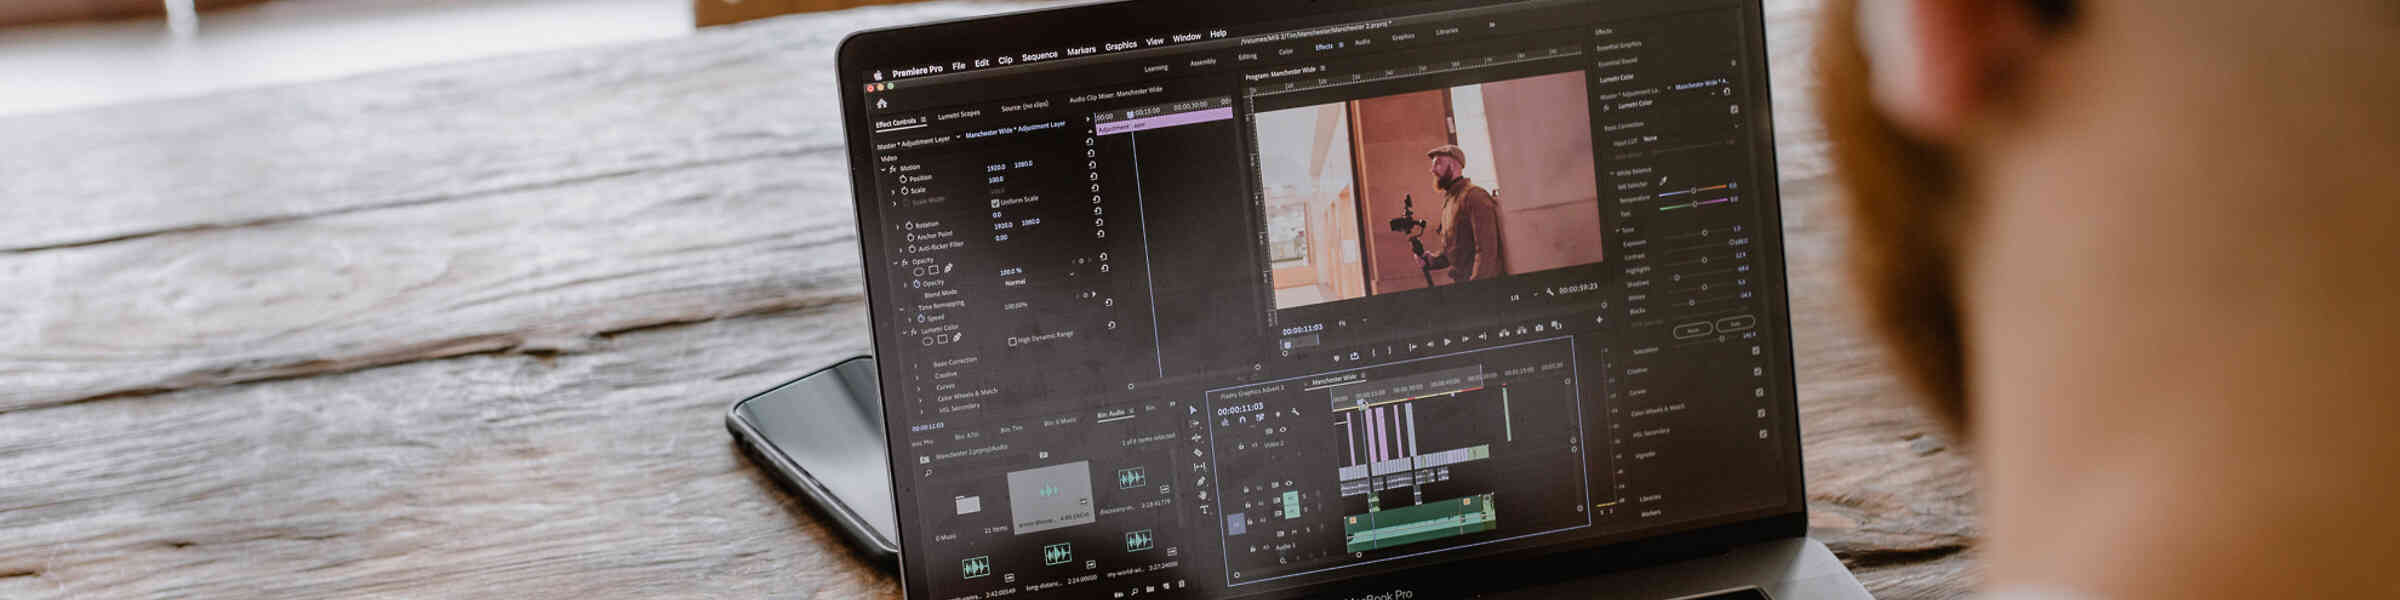Screen dimensions: 2400x600
Task: Switch to the Lumetri Scopes tab
Action: tap(958, 115)
